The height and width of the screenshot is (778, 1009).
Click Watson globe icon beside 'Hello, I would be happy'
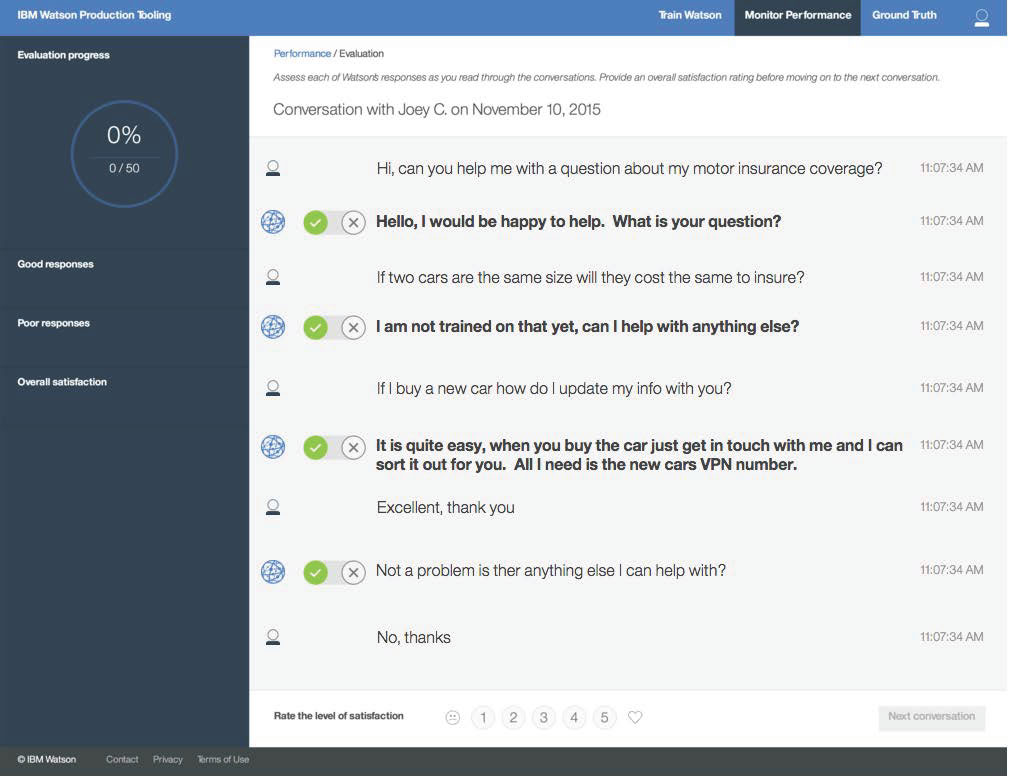pos(273,222)
